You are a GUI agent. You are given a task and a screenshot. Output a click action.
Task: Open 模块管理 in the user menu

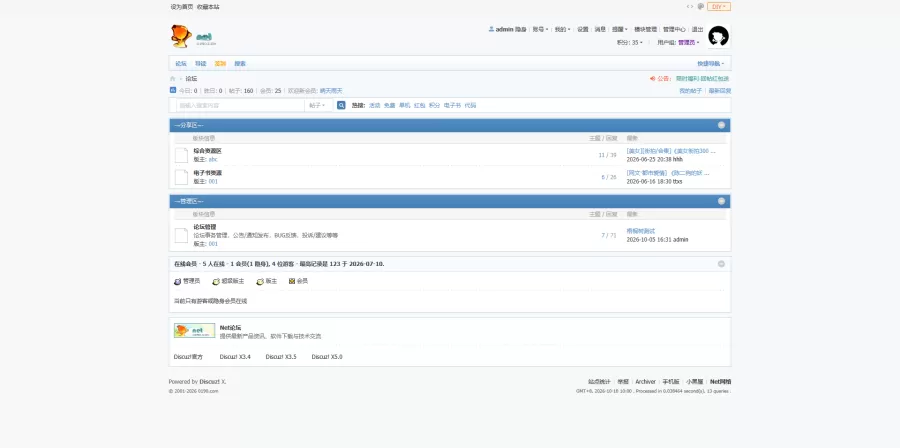coord(646,29)
